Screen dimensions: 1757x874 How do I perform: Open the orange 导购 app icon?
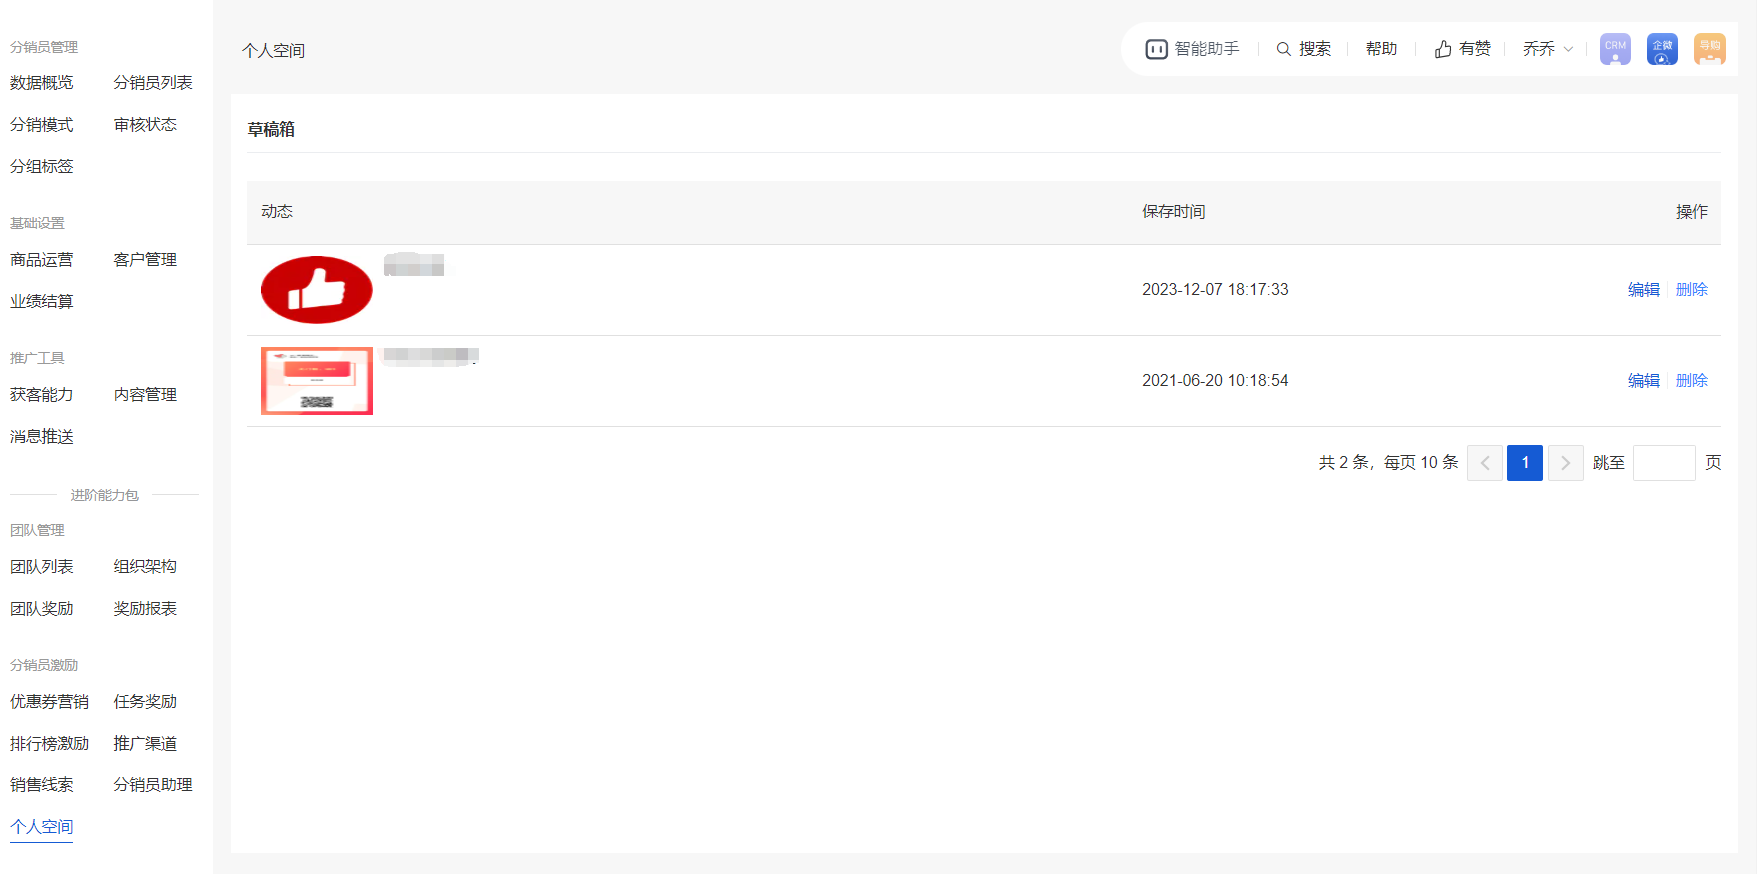click(x=1709, y=49)
